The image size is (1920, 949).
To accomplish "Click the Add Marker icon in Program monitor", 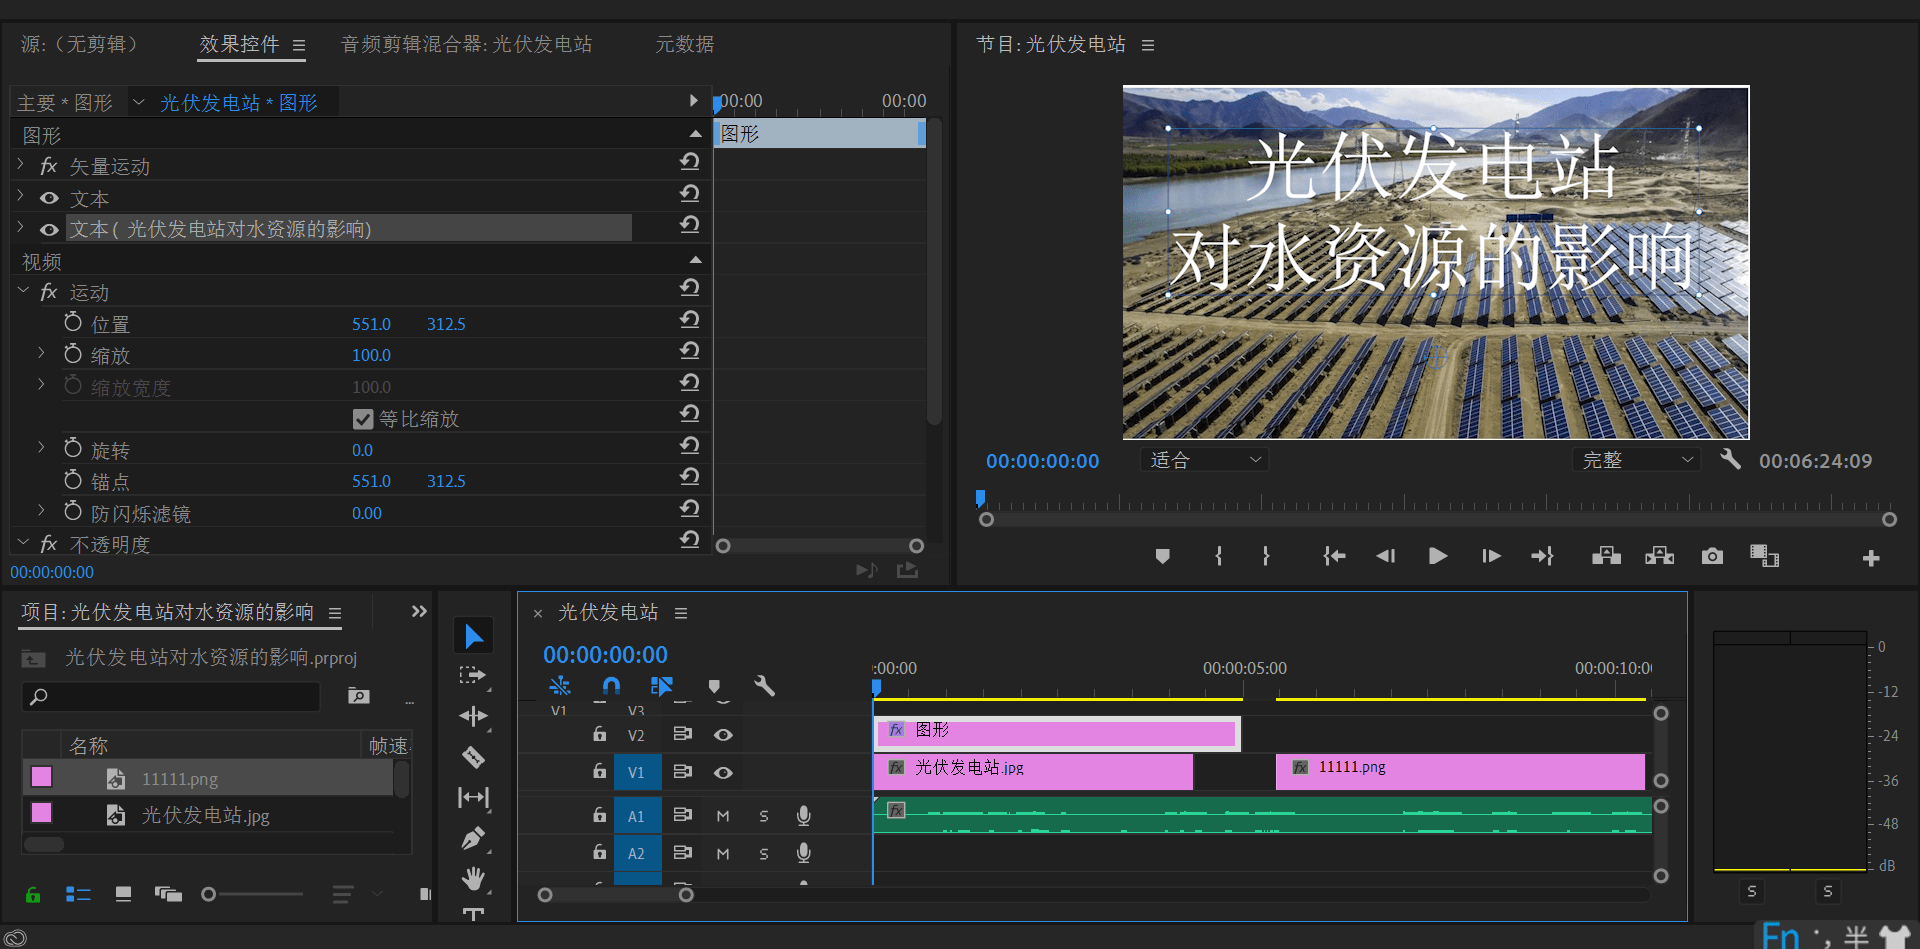I will [1162, 556].
